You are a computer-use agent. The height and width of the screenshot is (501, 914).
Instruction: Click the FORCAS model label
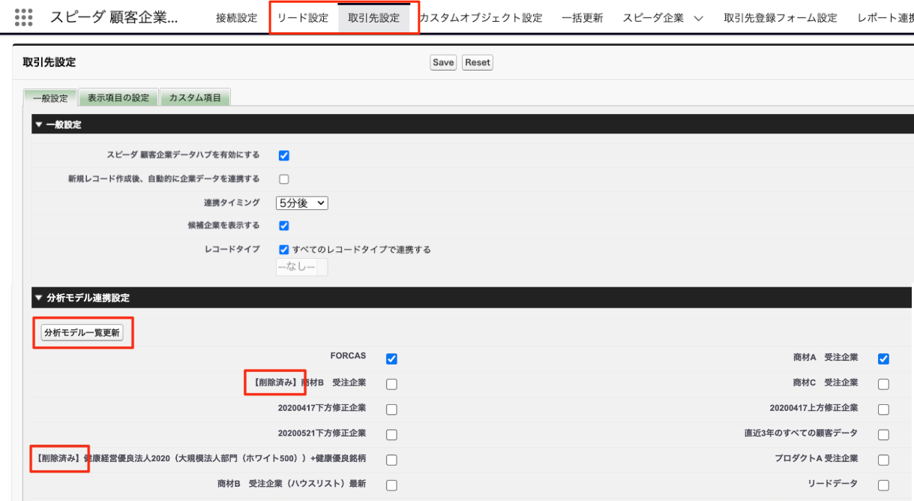(348, 356)
